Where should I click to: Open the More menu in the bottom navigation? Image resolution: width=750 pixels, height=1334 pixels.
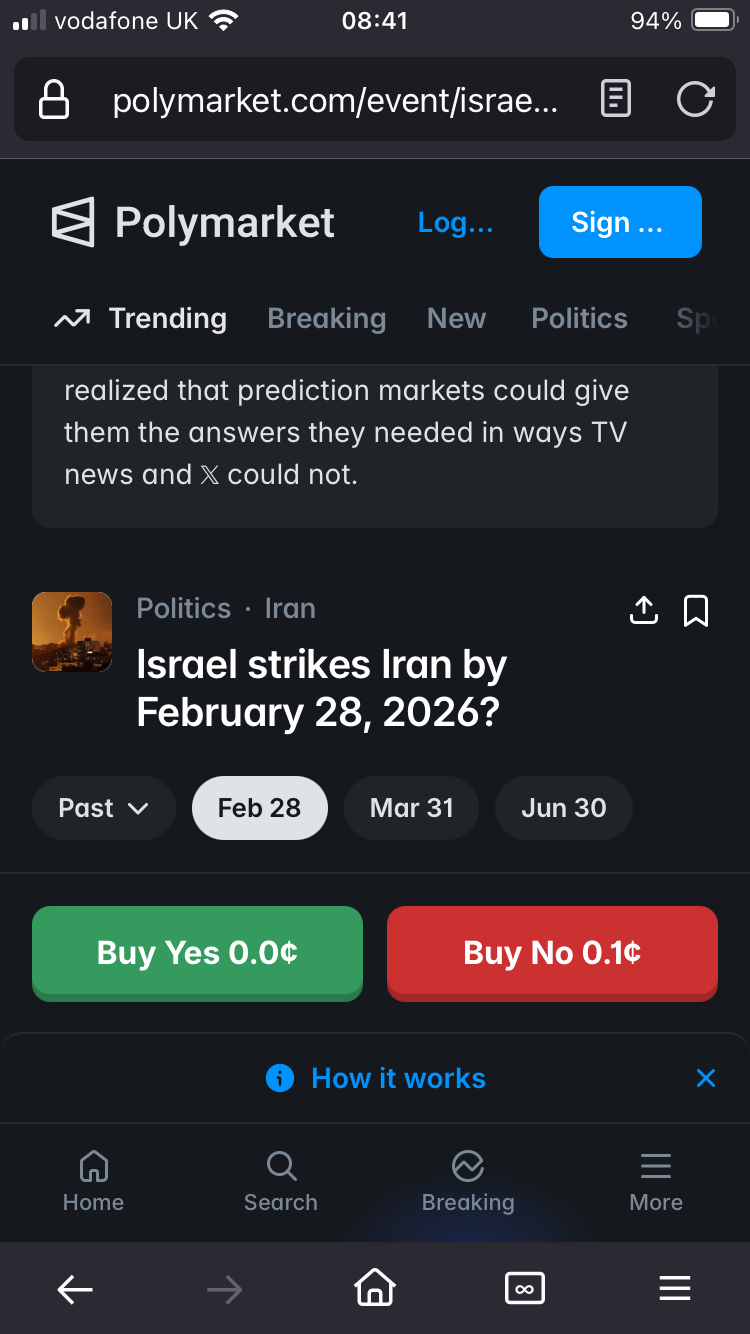coord(656,1181)
